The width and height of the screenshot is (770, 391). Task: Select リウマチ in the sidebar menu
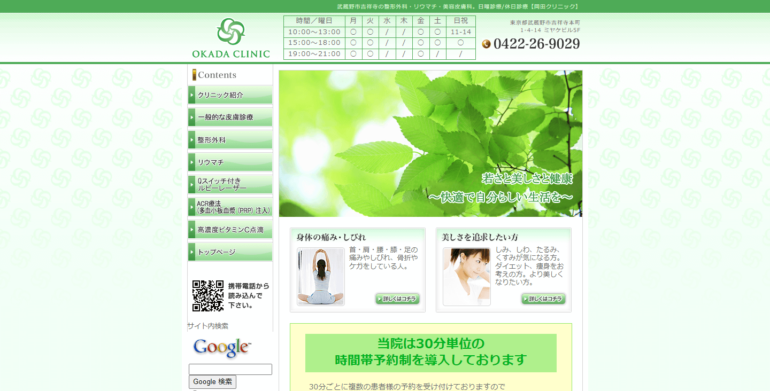point(230,162)
